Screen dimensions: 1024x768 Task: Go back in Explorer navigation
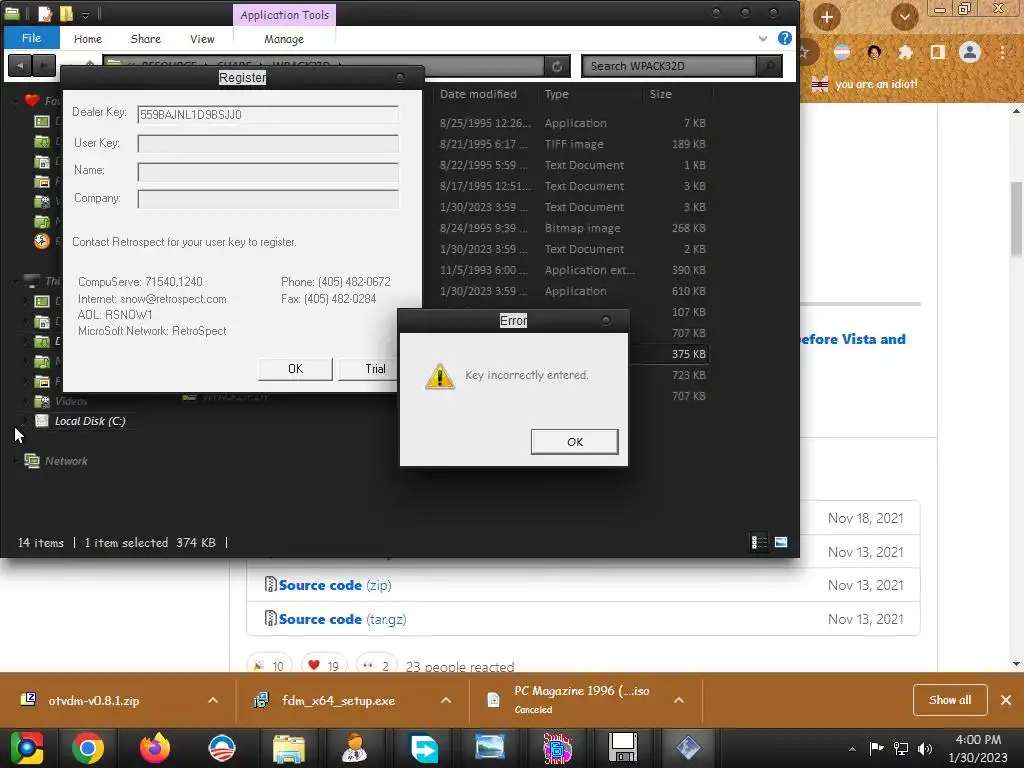pos(20,65)
